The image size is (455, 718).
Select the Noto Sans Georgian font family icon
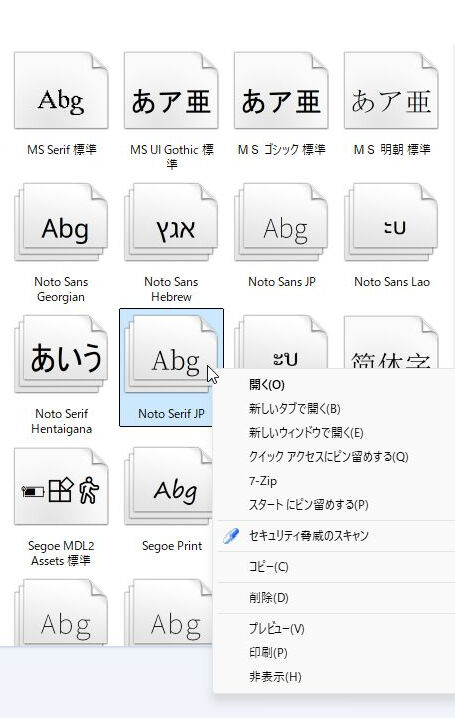click(x=61, y=222)
